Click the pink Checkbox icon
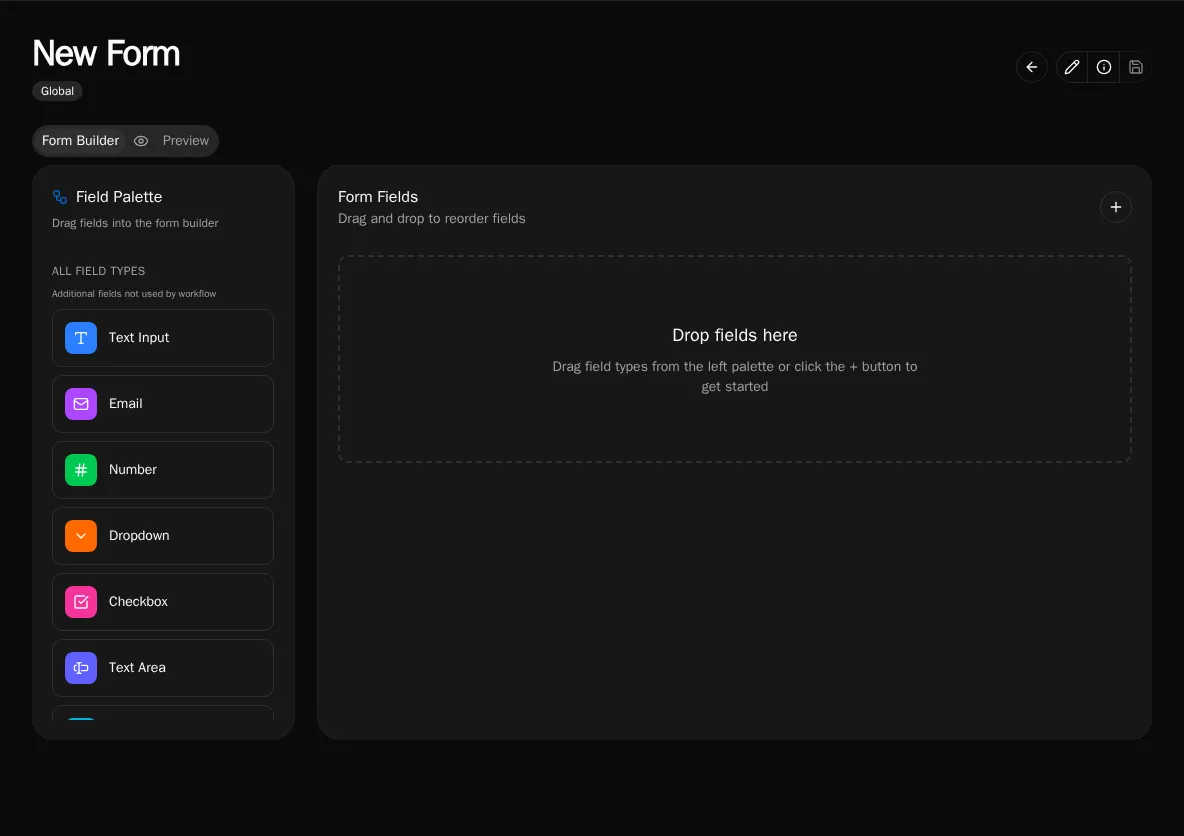Screen dimensions: 1184x836 click(x=81, y=602)
